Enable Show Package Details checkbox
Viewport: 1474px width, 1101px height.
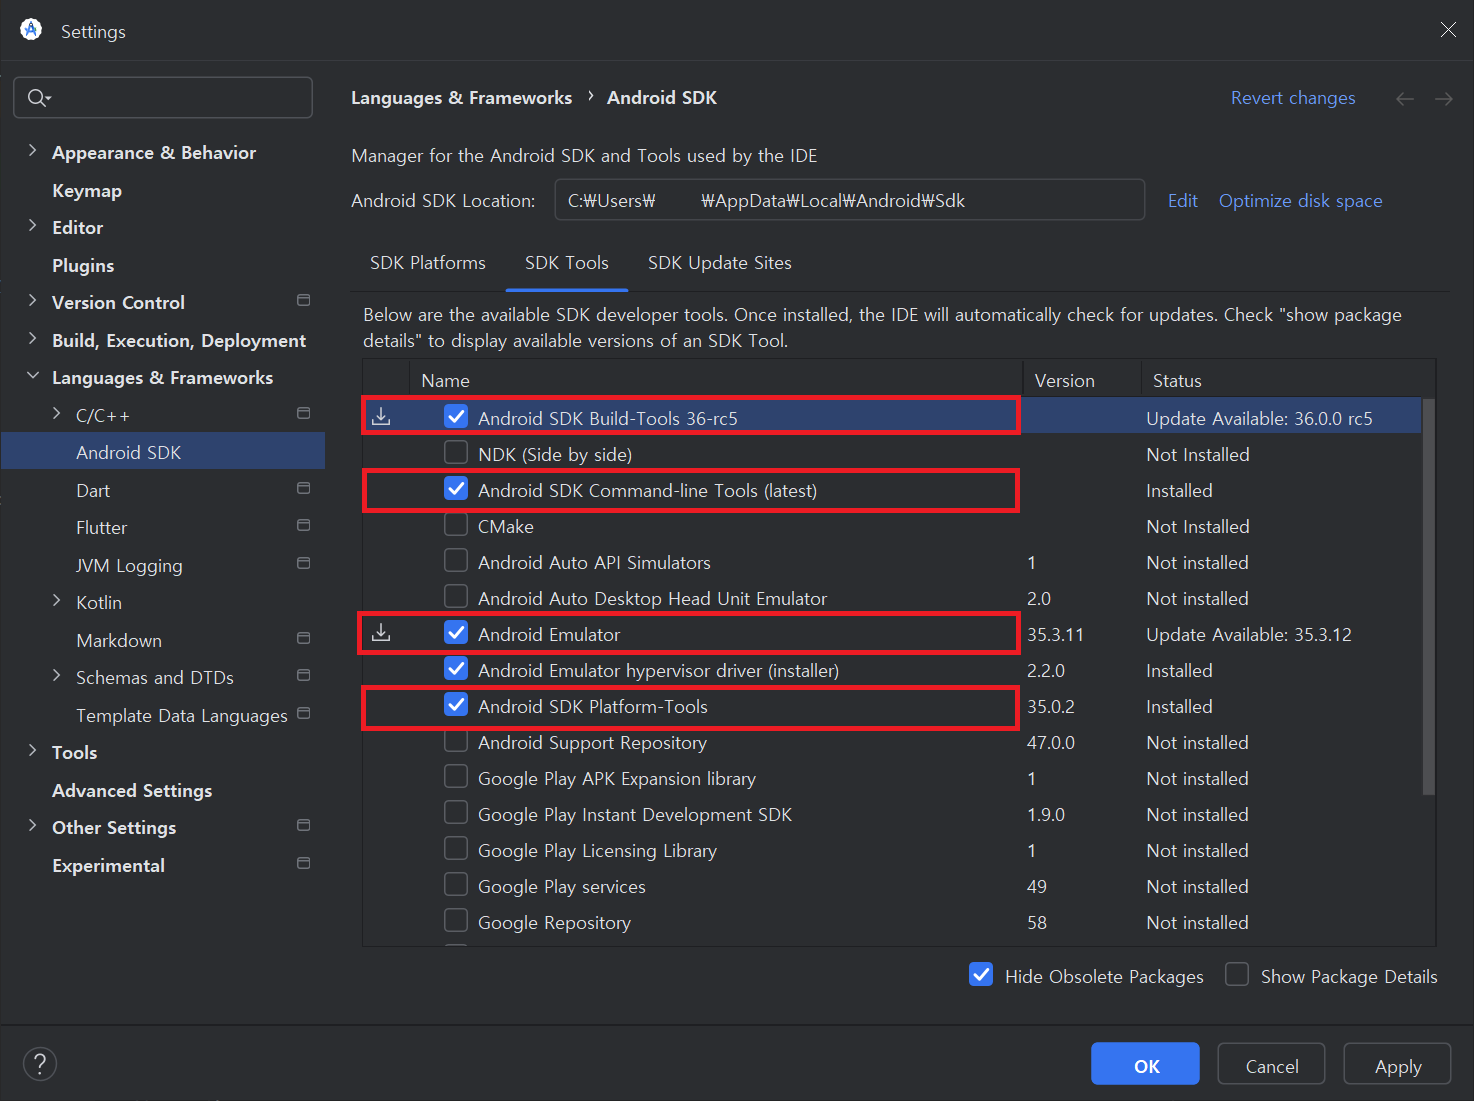point(1237,974)
